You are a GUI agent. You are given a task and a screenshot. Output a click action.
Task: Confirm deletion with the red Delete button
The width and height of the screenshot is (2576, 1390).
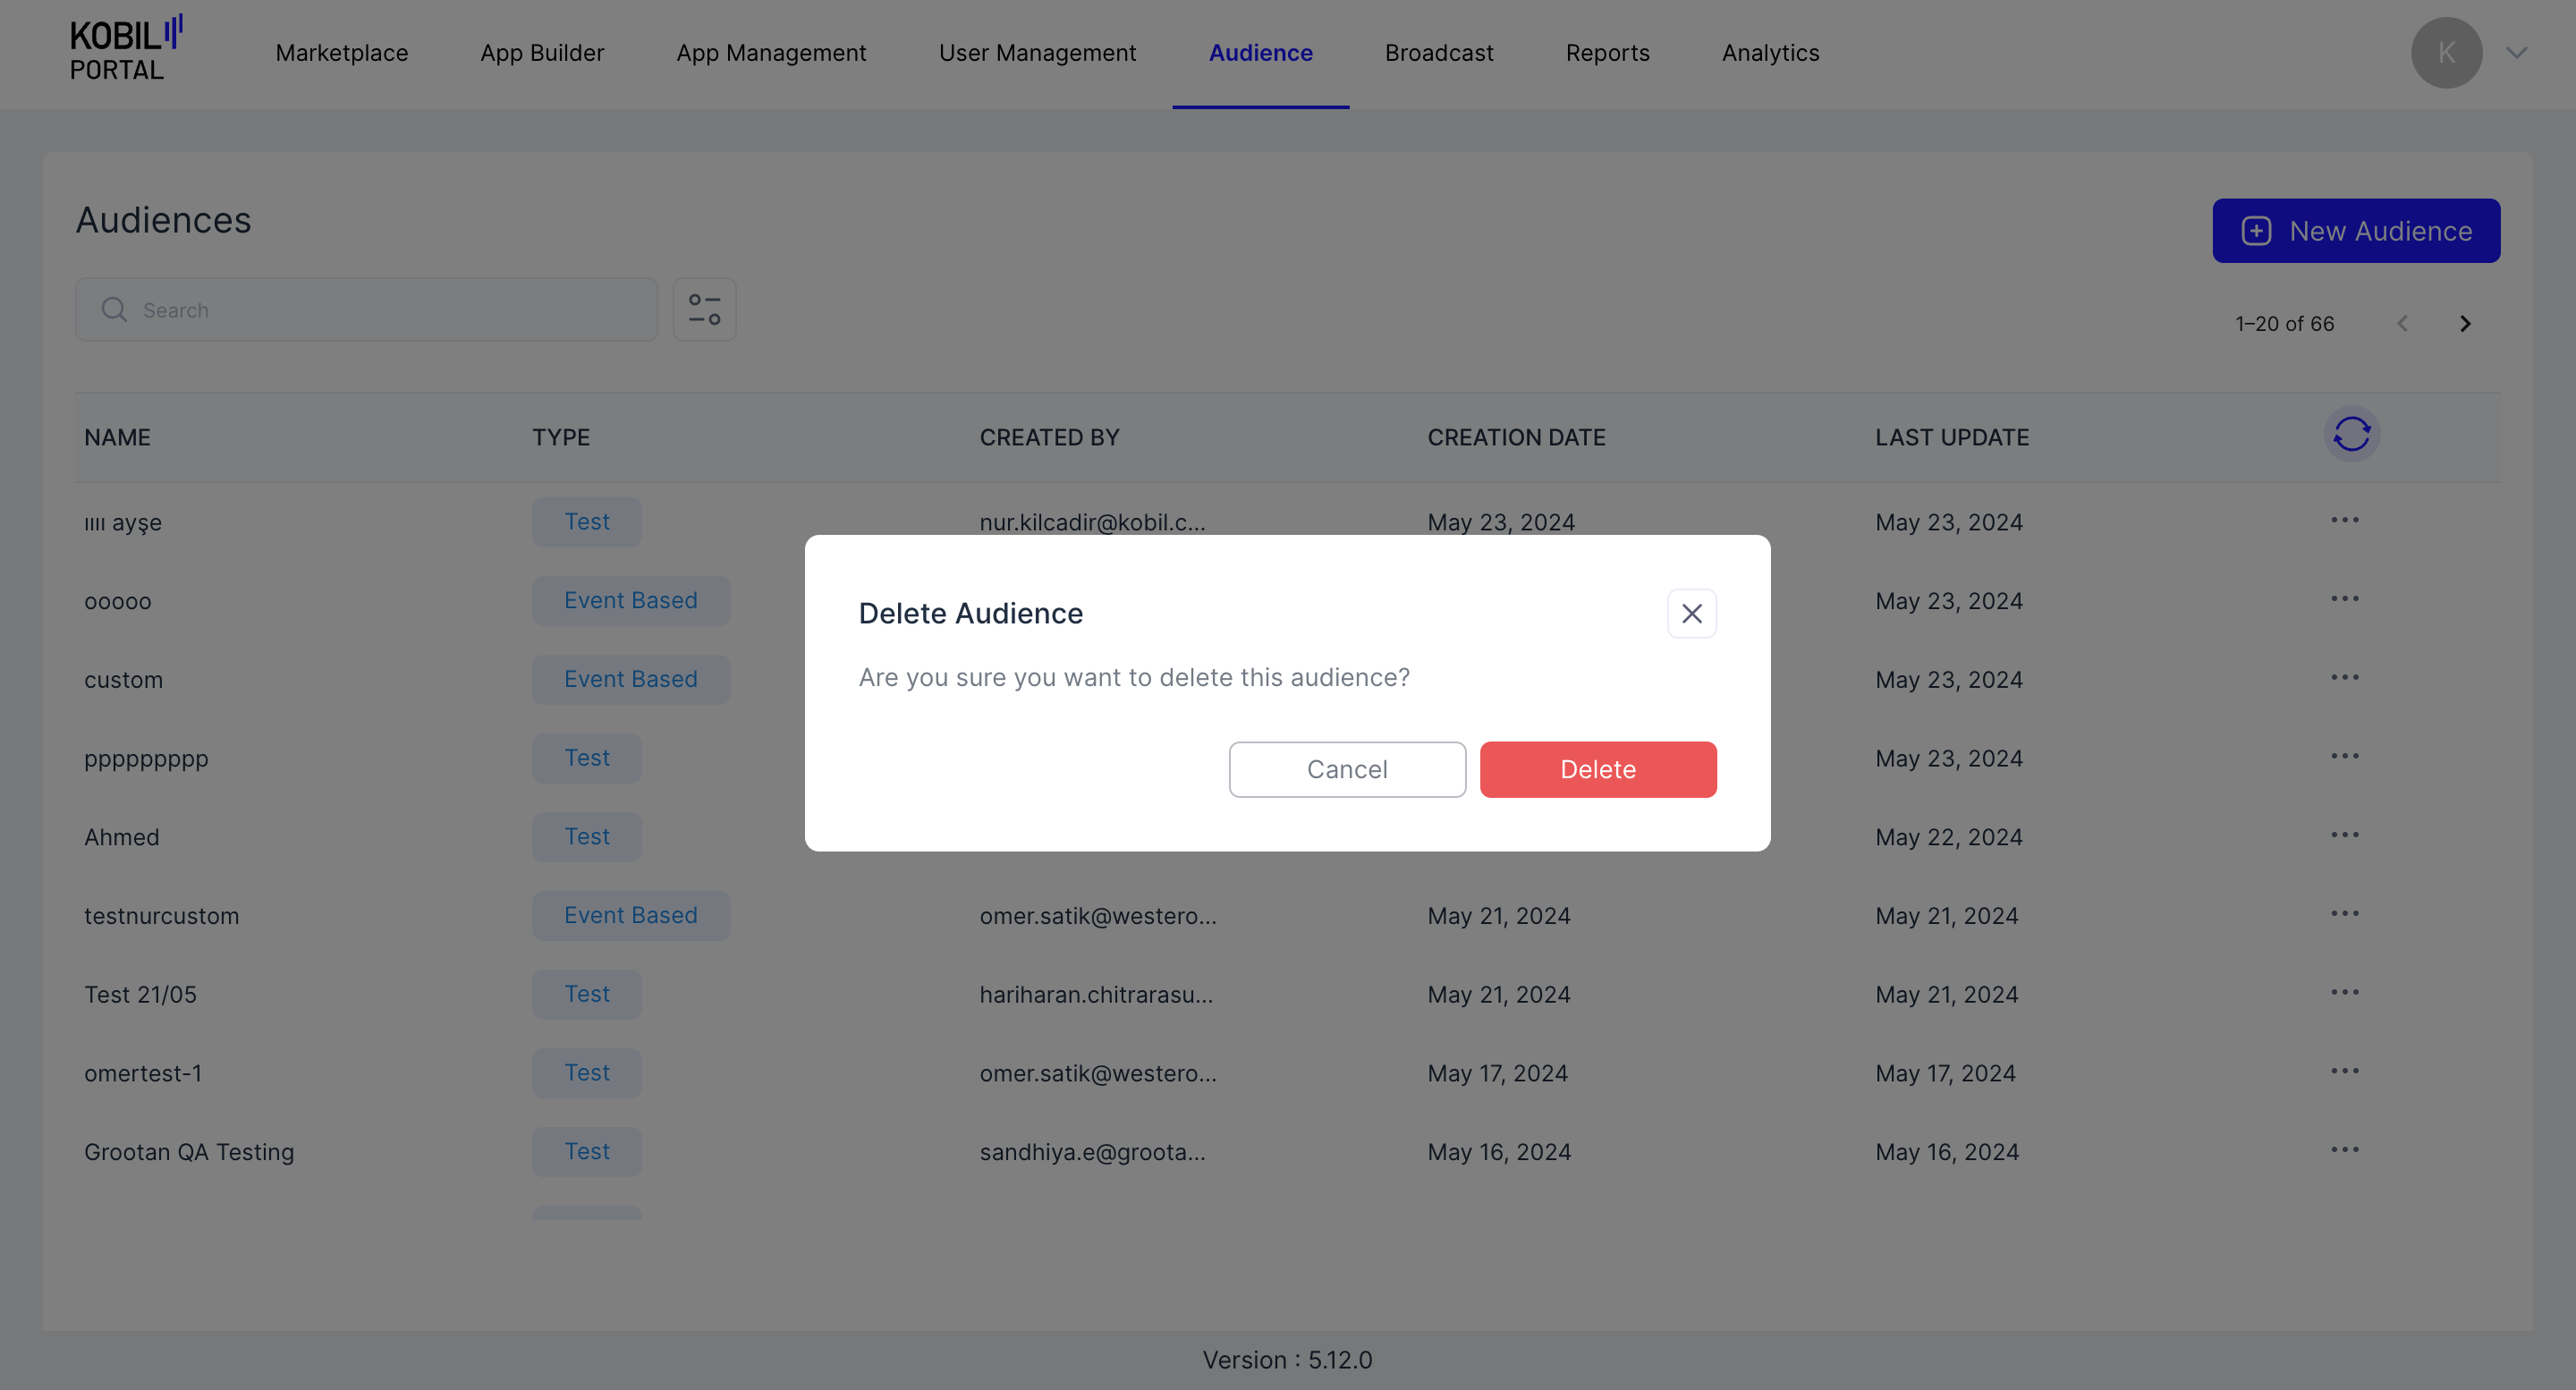click(x=1597, y=769)
